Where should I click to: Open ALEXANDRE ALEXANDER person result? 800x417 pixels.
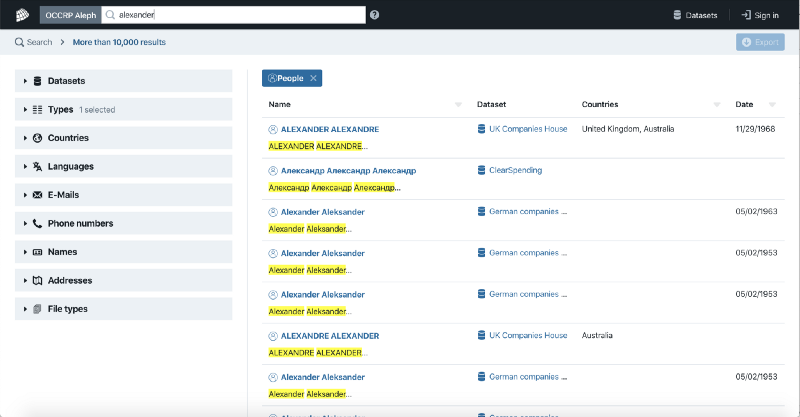(x=330, y=336)
